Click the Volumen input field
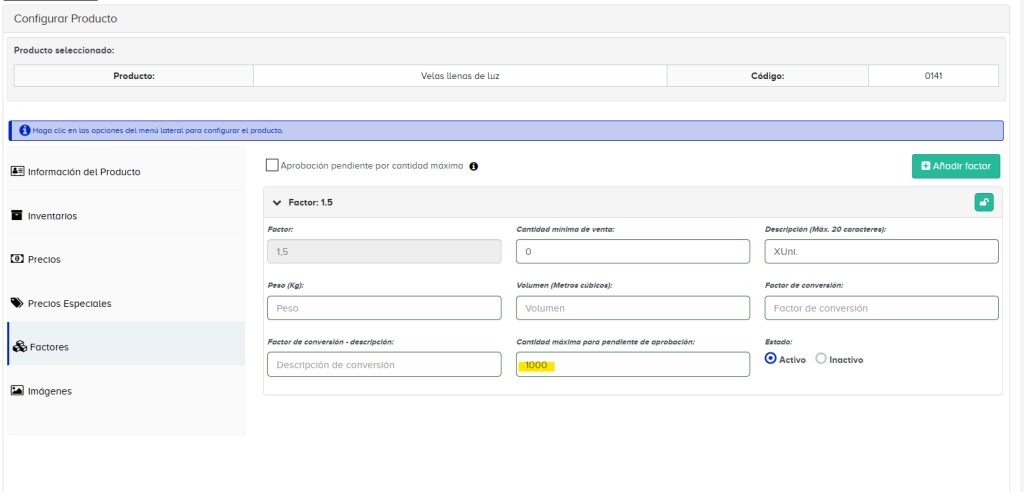Image resolution: width=1024 pixels, height=492 pixels. [633, 308]
